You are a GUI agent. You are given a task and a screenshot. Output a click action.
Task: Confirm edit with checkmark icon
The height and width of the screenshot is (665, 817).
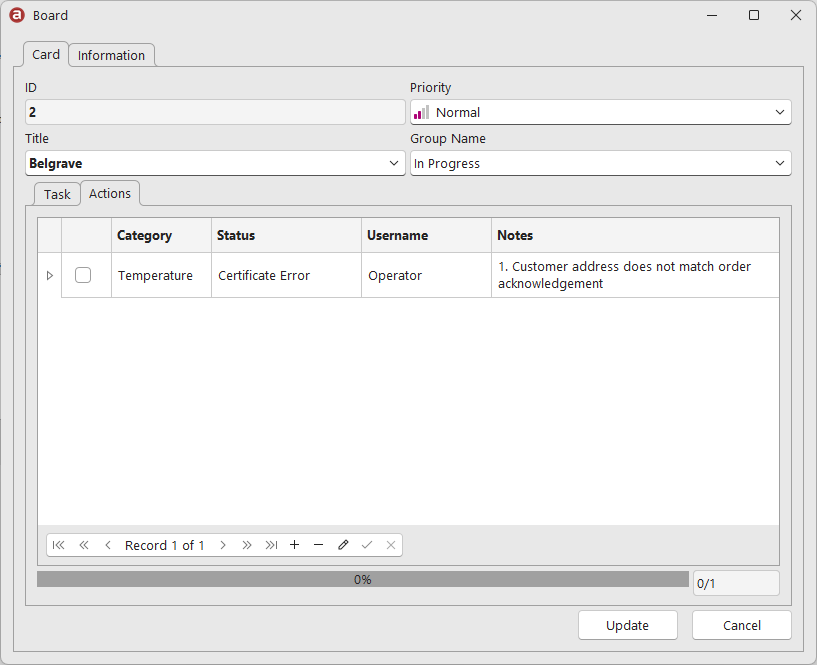coord(367,545)
